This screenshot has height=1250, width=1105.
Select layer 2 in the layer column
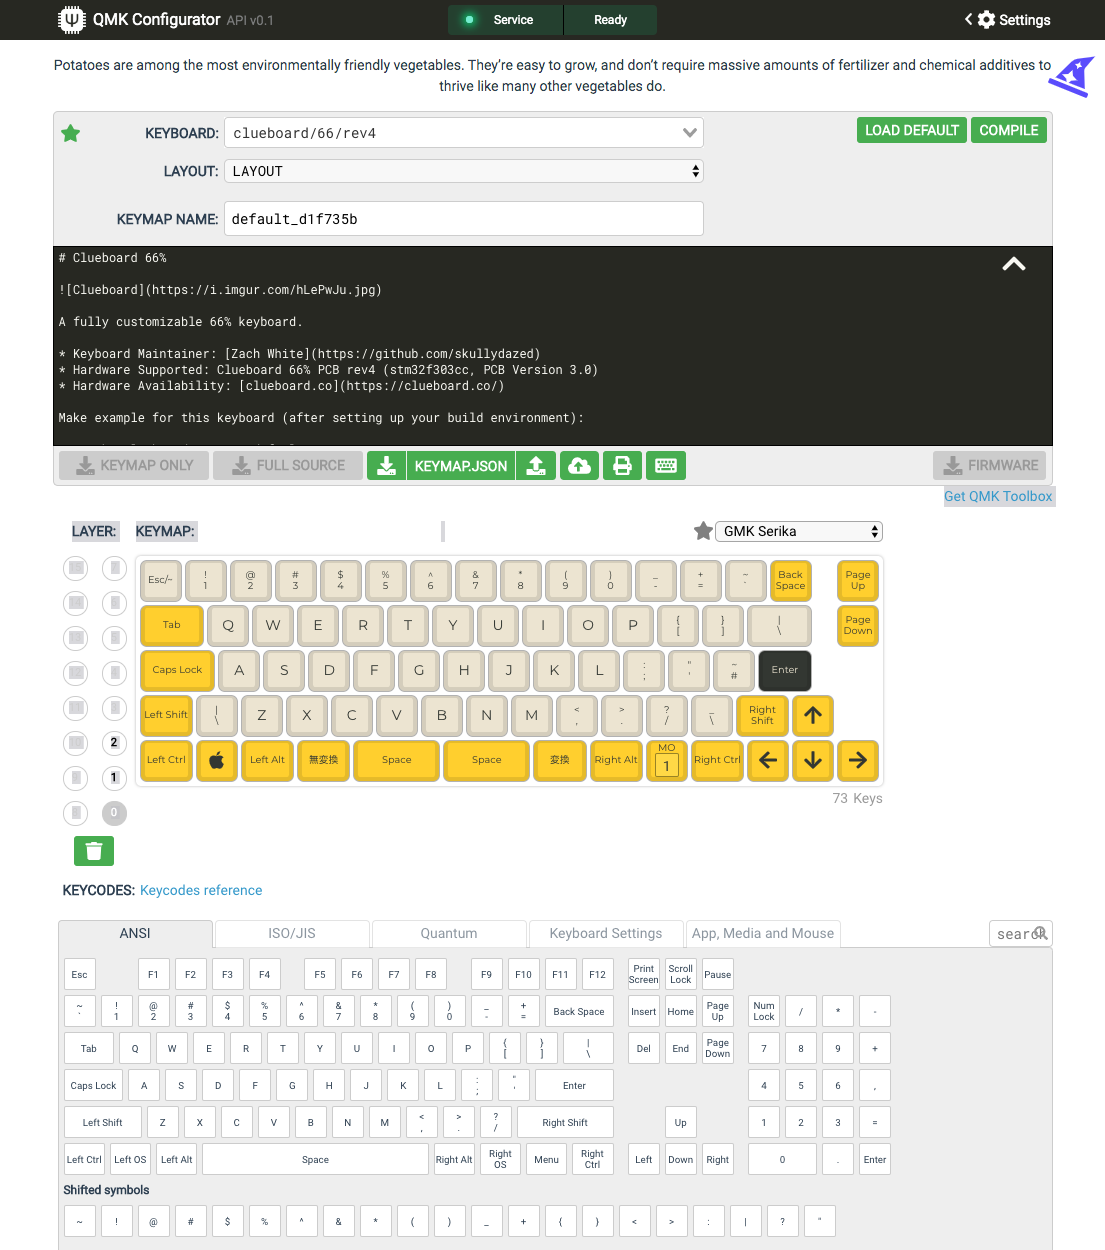(113, 743)
